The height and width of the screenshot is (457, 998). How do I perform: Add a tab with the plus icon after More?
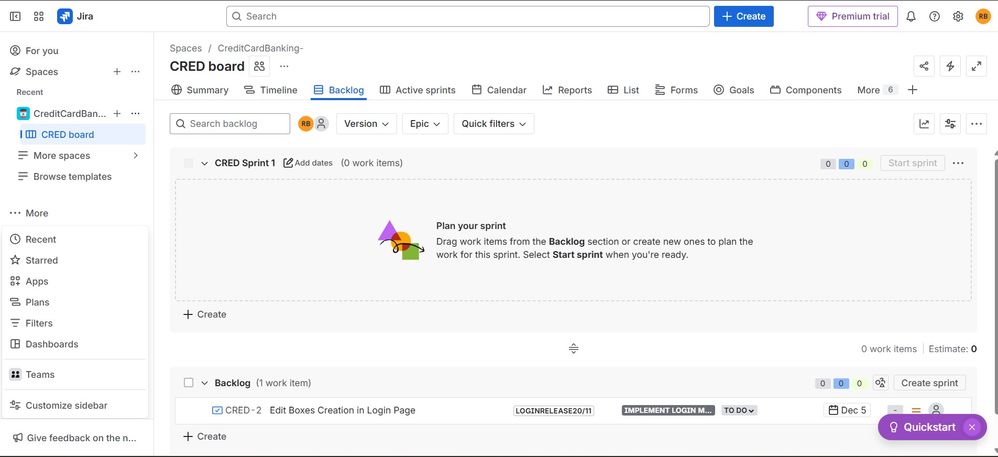(912, 90)
